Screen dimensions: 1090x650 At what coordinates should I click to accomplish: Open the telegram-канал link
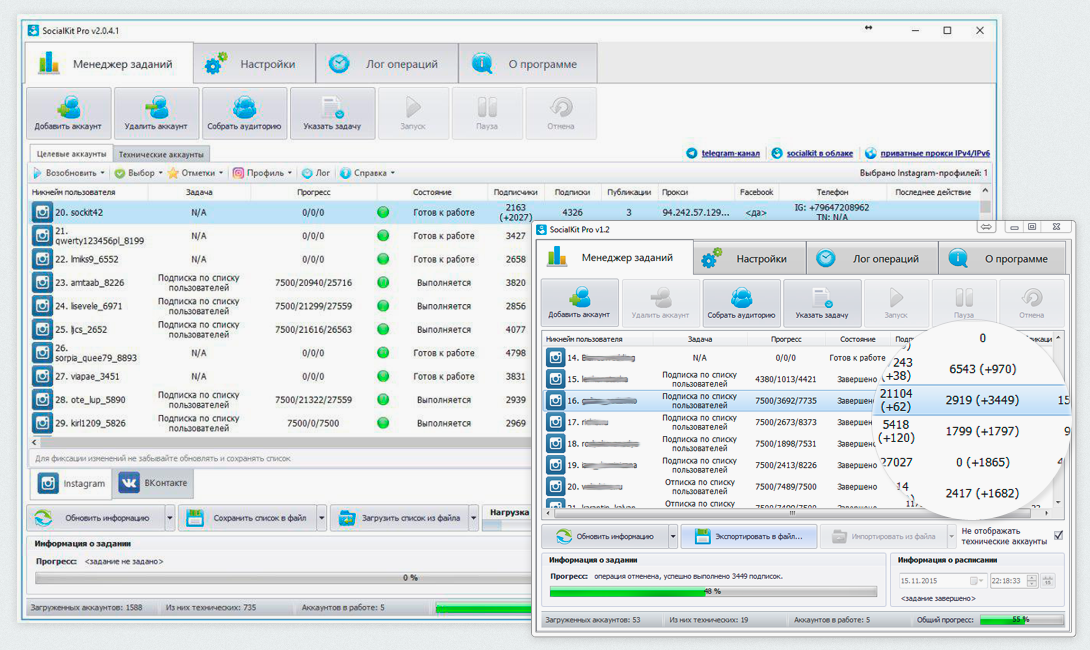(731, 154)
